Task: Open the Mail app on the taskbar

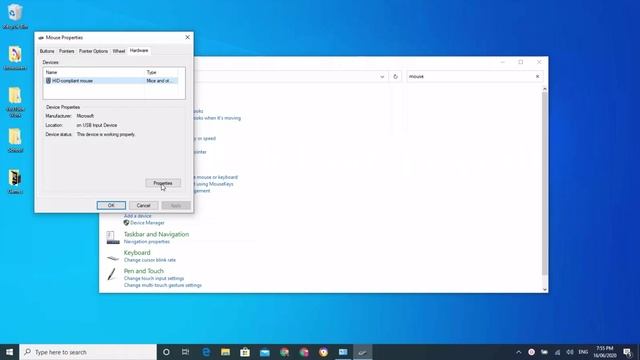Action: pyautogui.click(x=264, y=352)
